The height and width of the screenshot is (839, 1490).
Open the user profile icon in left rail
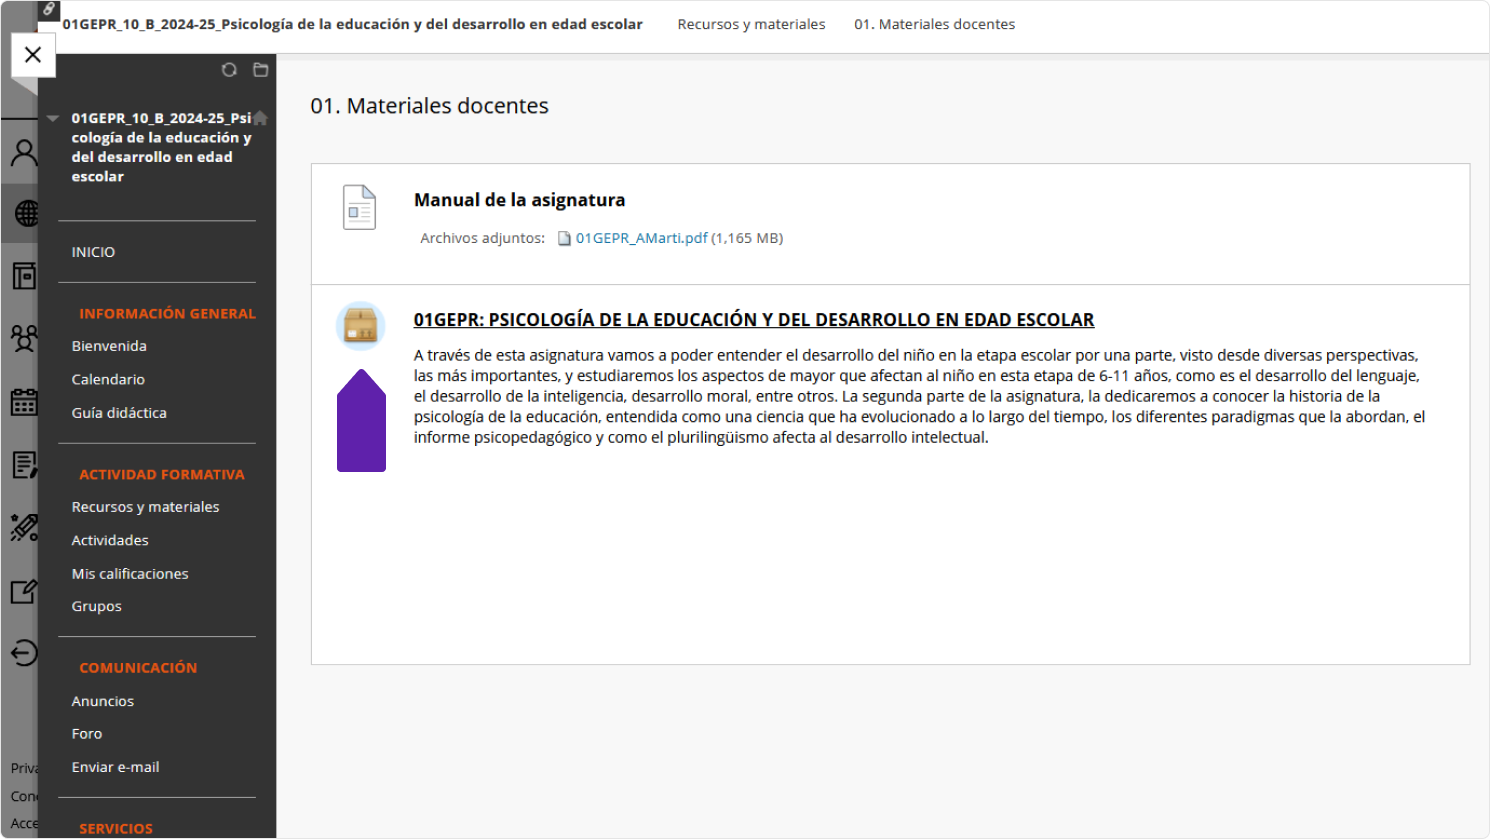click(24, 153)
